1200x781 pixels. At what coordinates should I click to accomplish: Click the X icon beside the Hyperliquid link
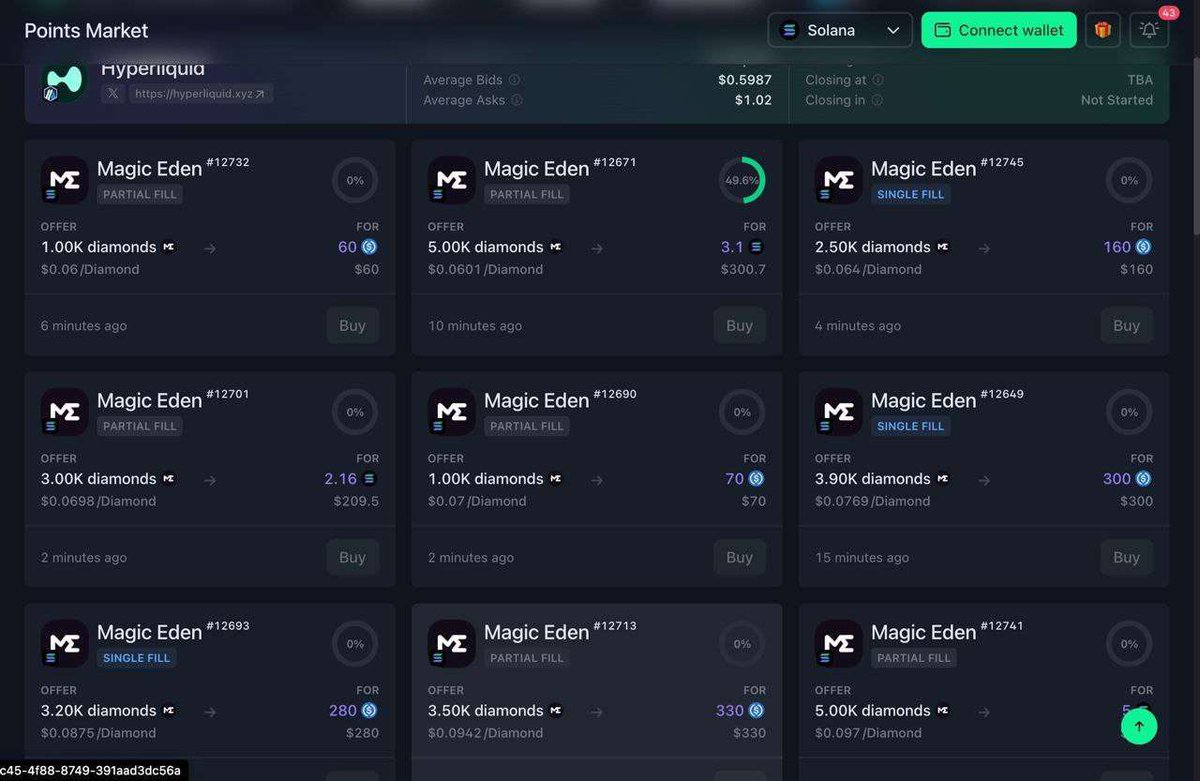112,93
